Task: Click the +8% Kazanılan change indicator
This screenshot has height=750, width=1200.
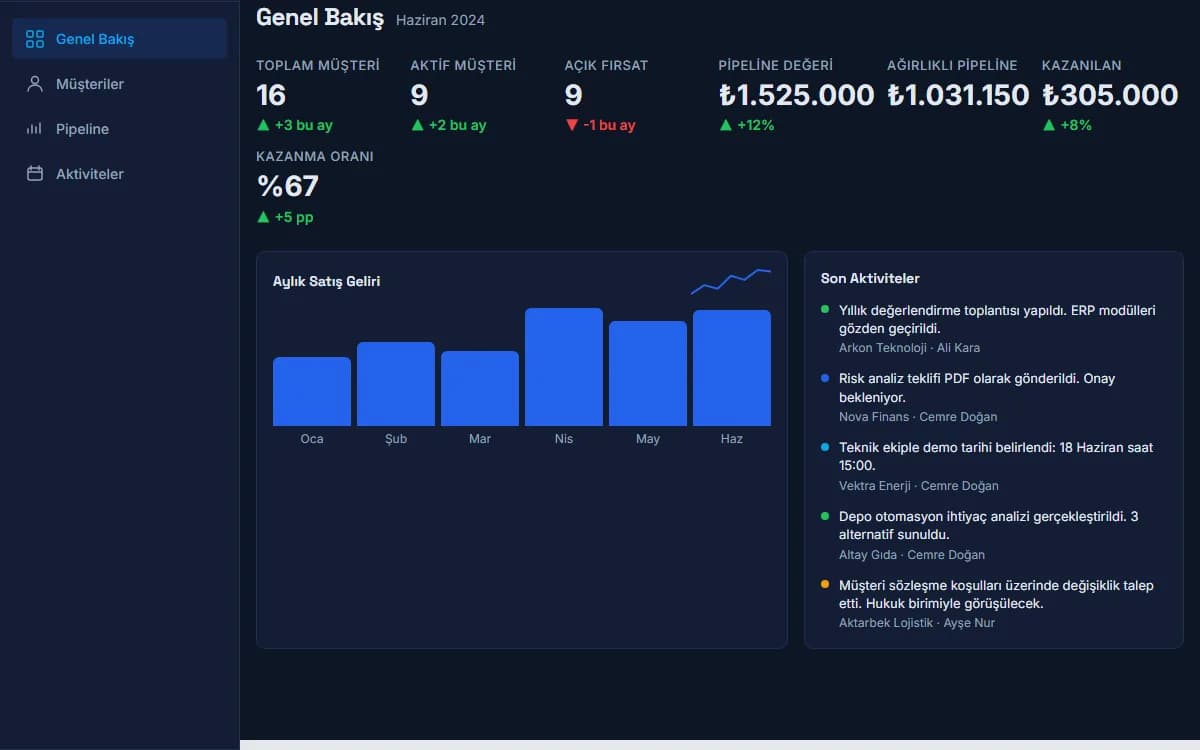Action: [1067, 125]
